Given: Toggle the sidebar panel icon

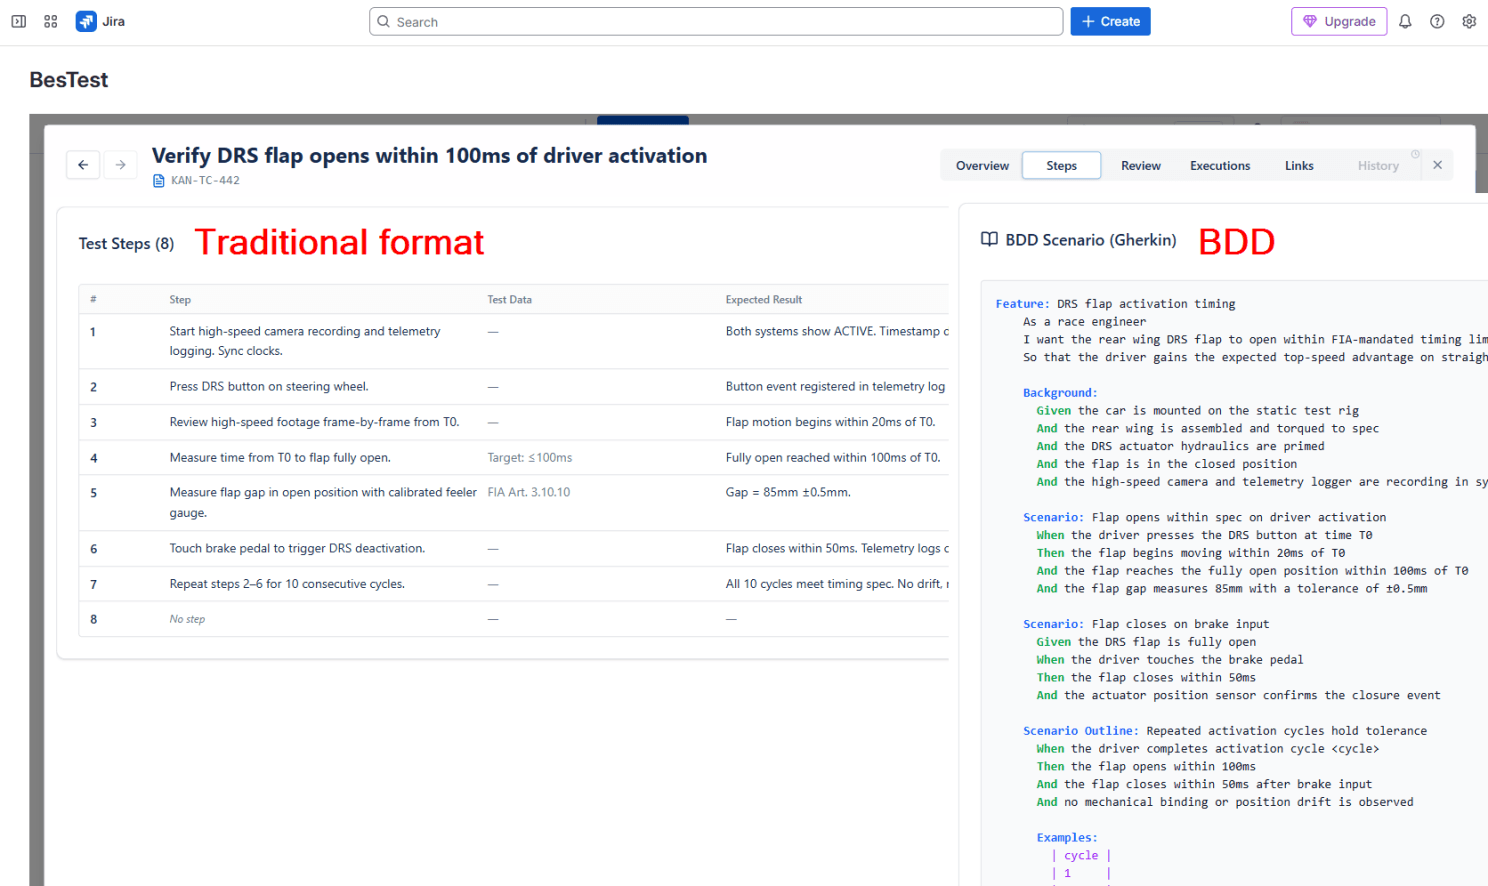Looking at the screenshot, I should tap(18, 21).
